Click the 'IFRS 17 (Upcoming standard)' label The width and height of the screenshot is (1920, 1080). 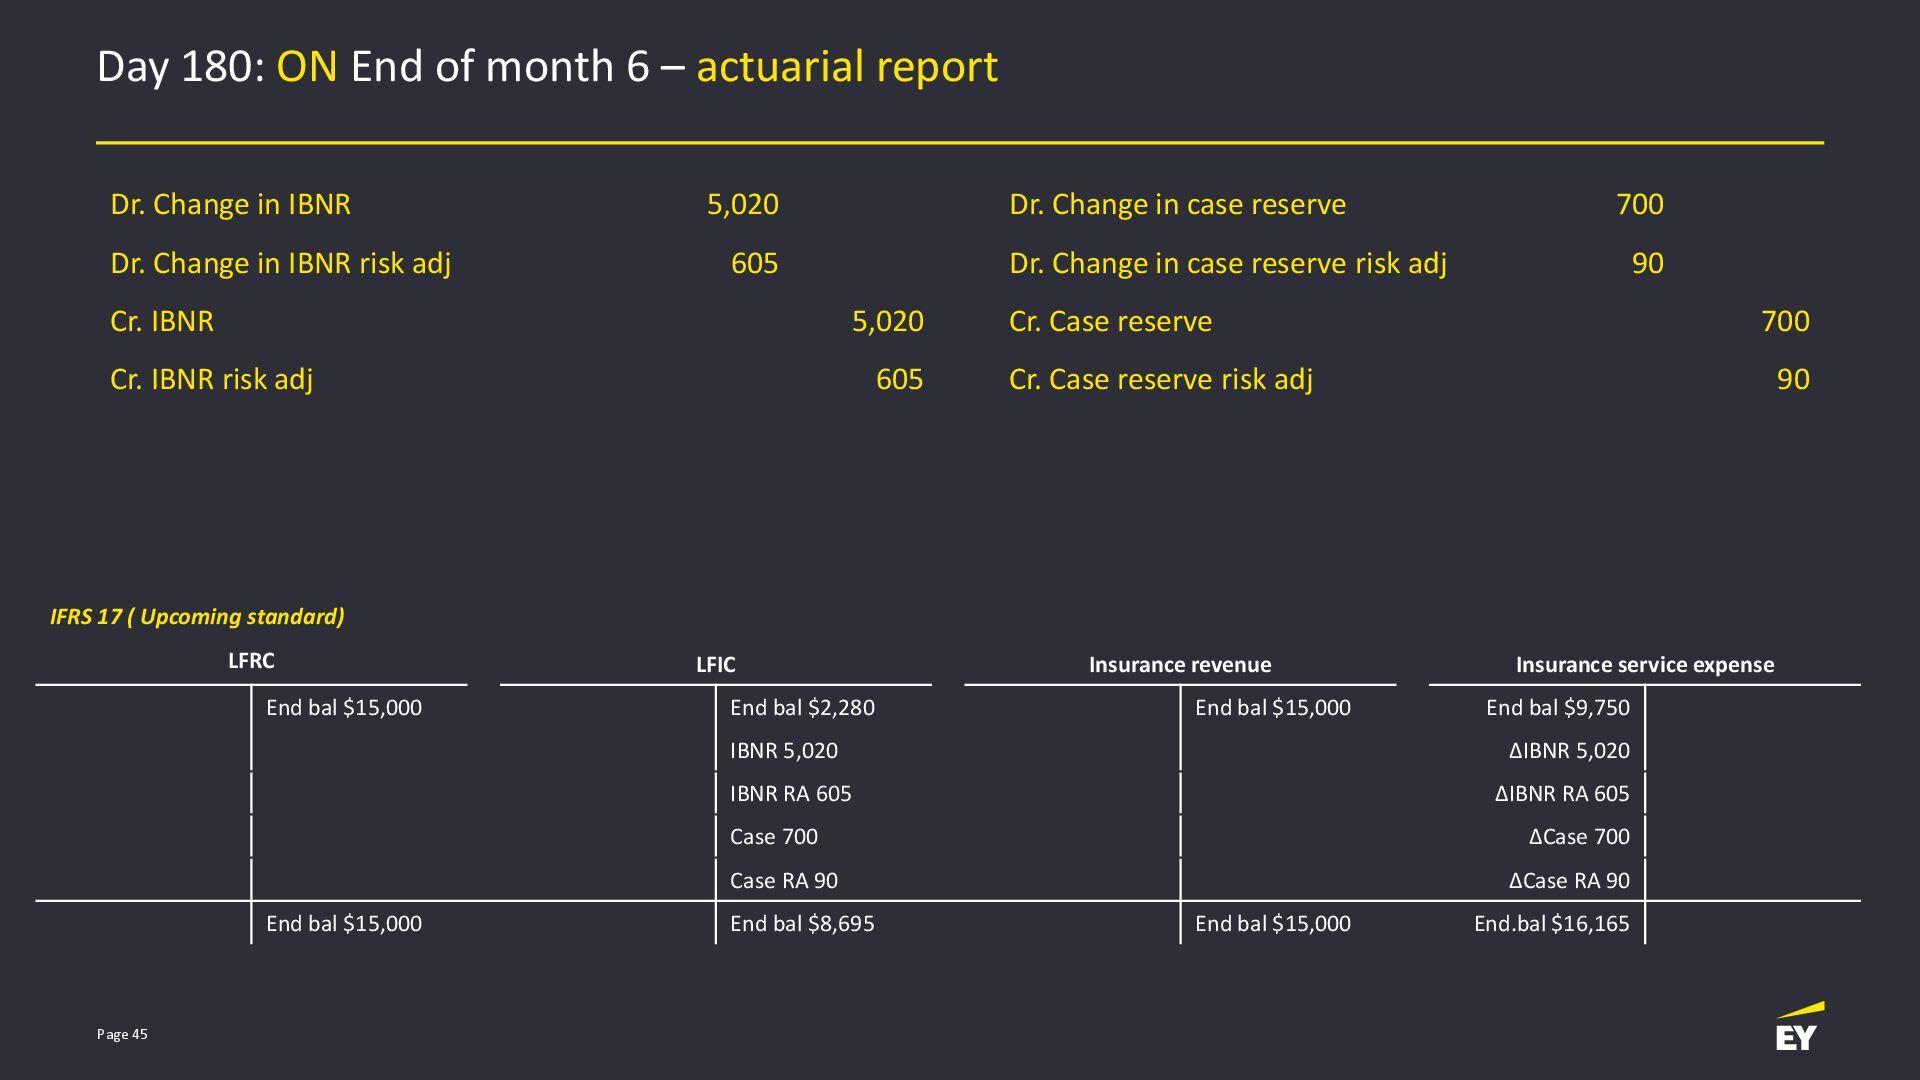tap(197, 616)
